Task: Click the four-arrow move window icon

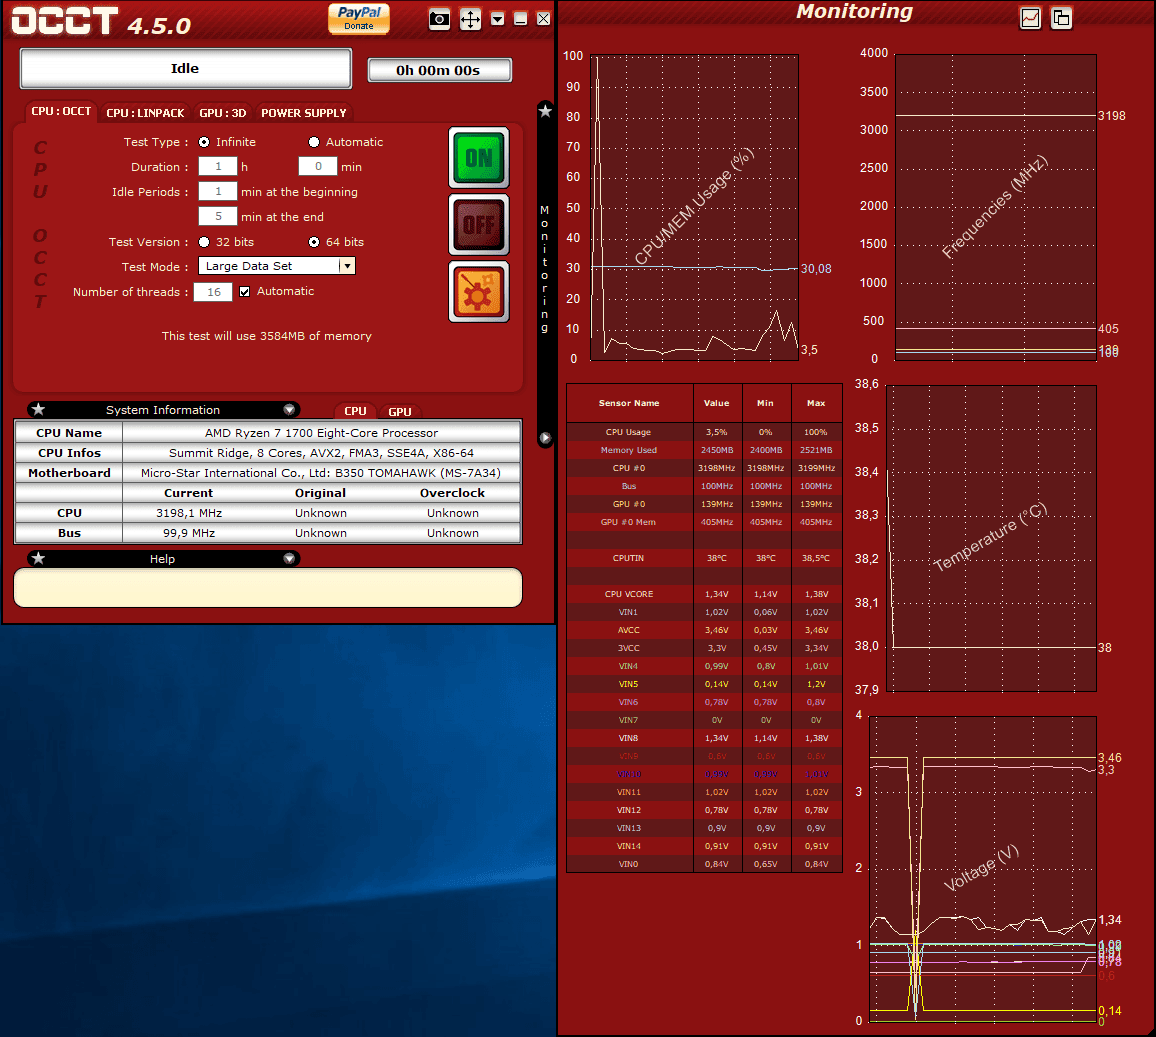Action: pyautogui.click(x=470, y=19)
